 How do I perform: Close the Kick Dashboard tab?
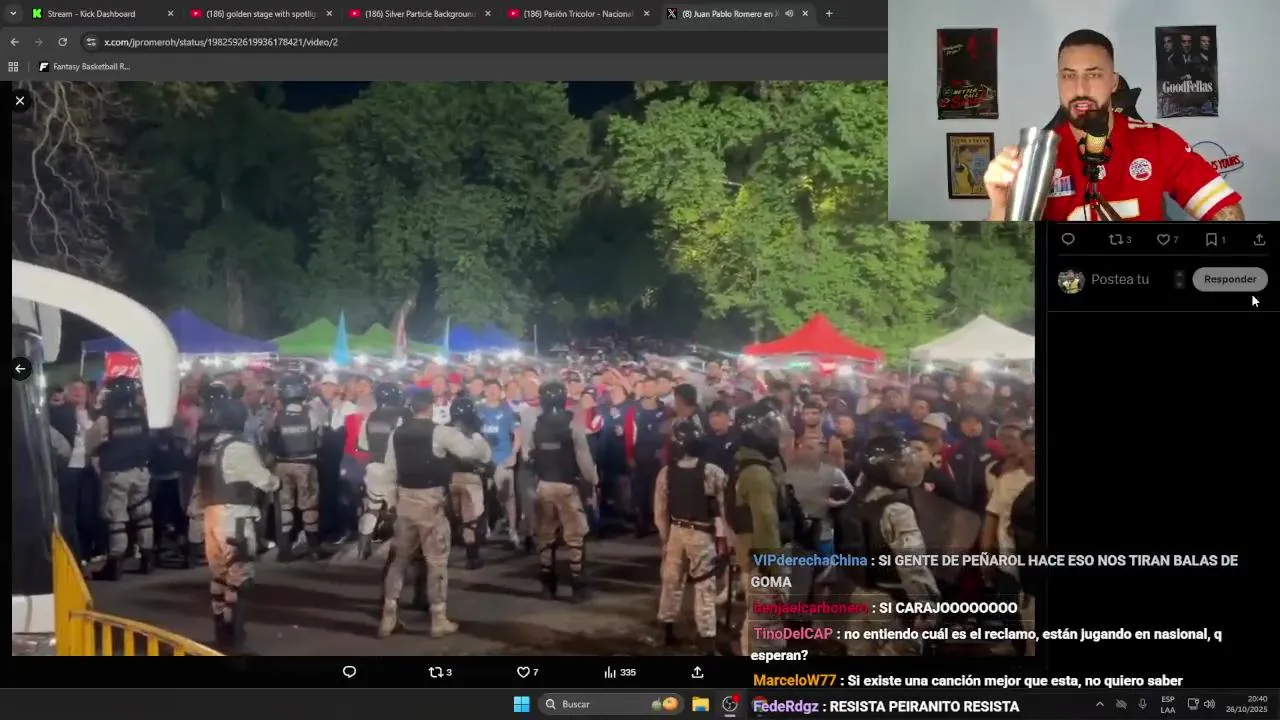point(170,14)
